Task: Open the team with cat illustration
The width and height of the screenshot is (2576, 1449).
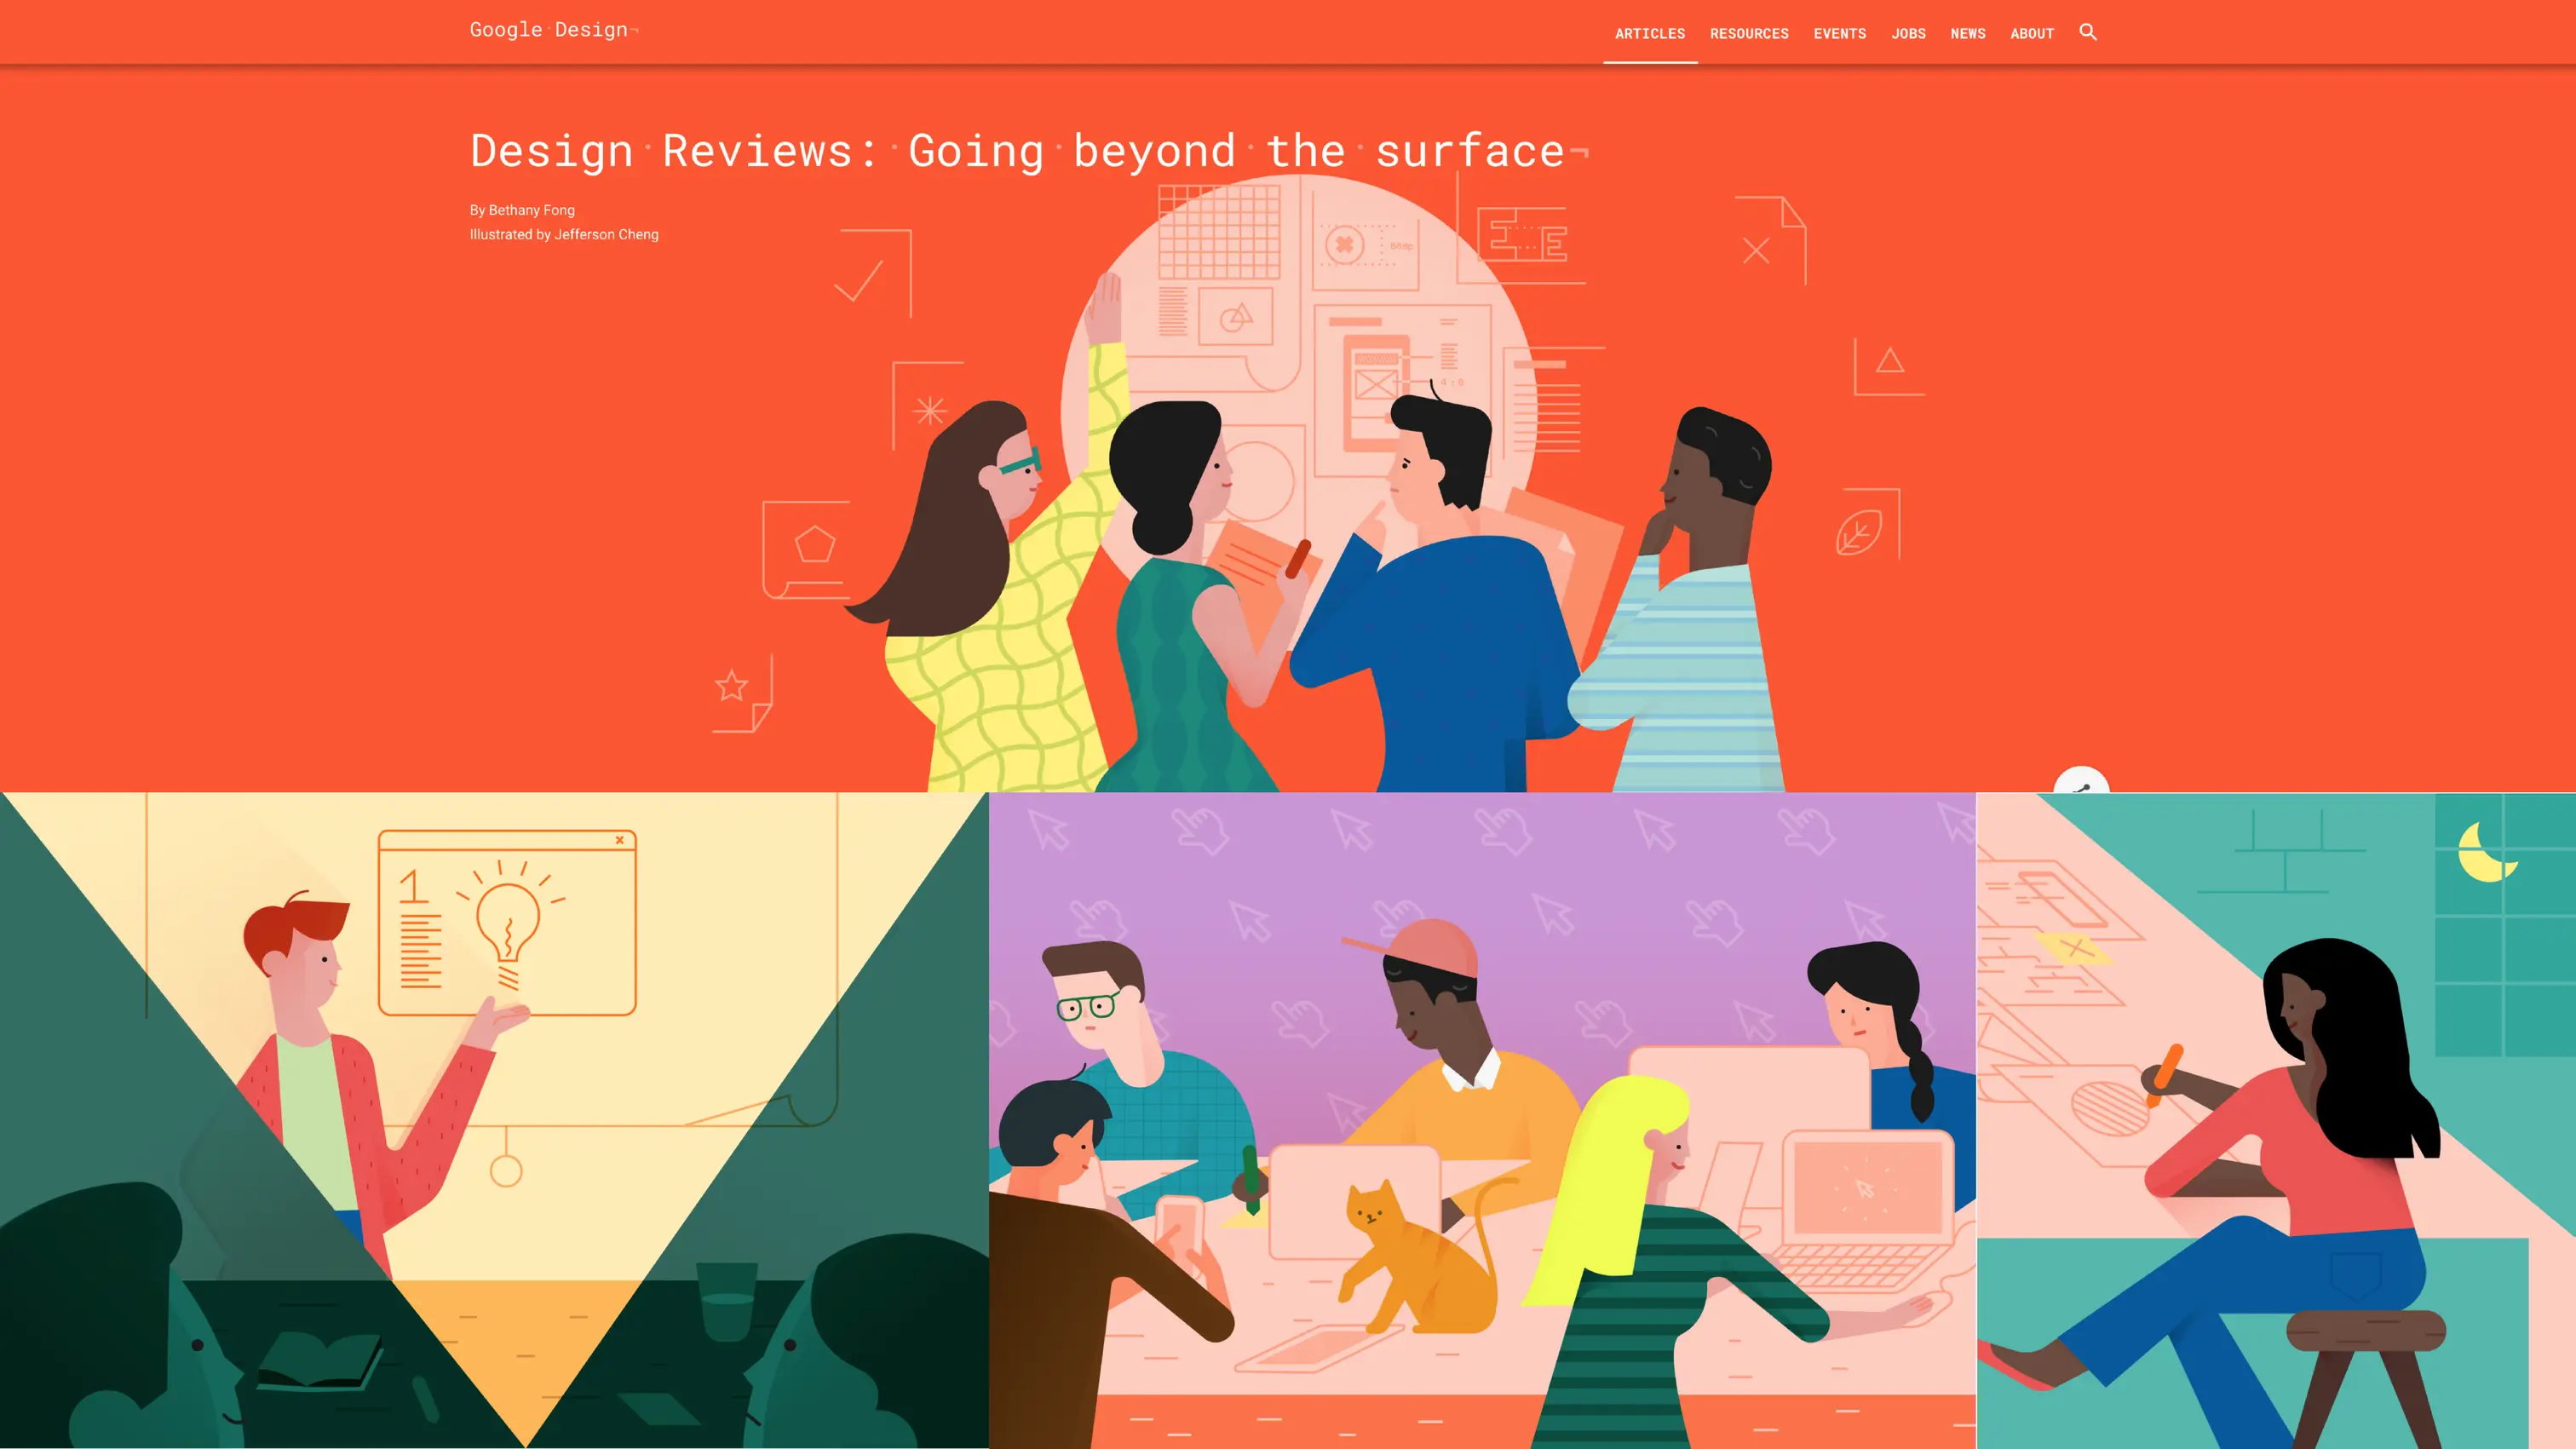Action: (1481, 1120)
